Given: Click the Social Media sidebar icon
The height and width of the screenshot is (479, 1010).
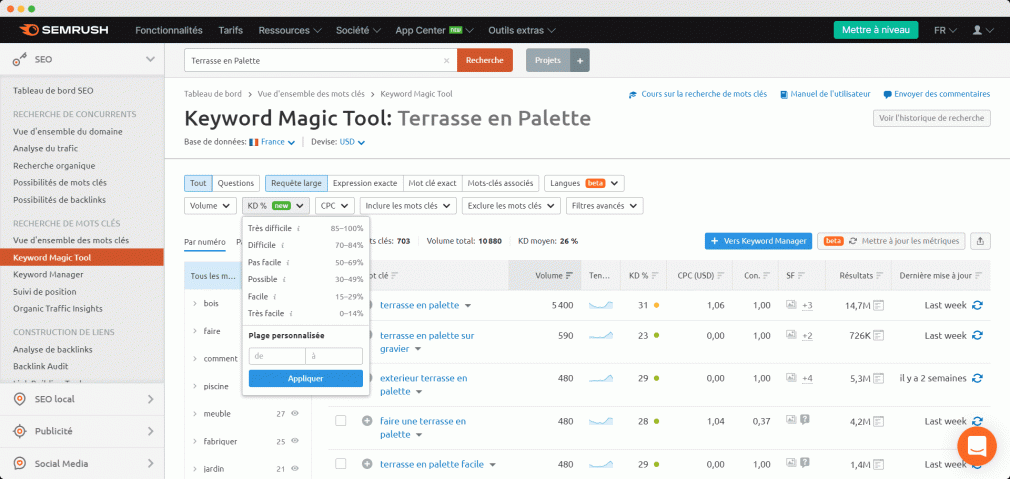Looking at the screenshot, I should click(20, 464).
